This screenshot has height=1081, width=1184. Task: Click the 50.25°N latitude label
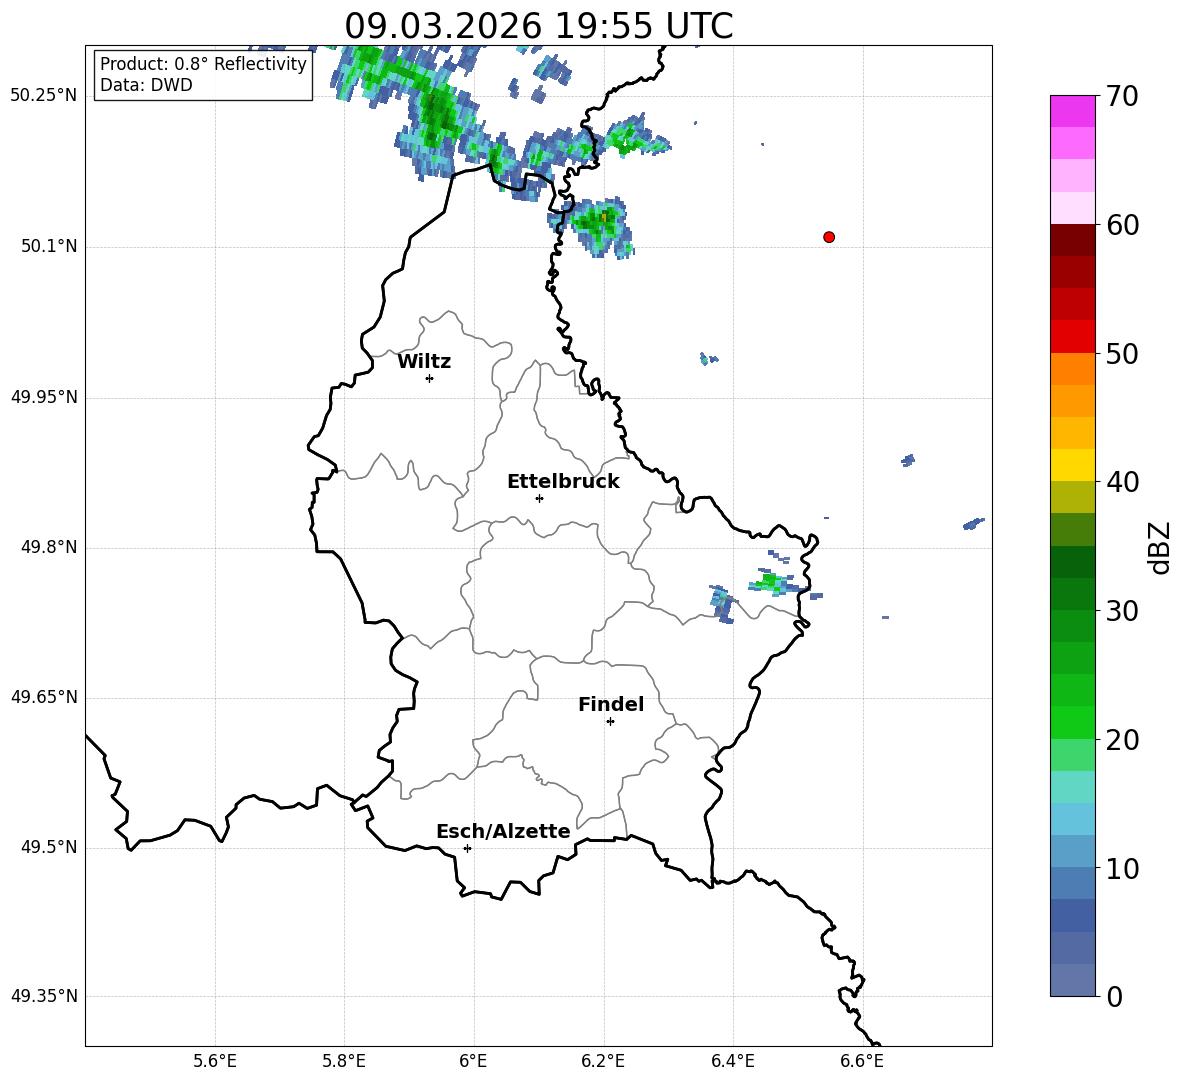pyautogui.click(x=44, y=96)
